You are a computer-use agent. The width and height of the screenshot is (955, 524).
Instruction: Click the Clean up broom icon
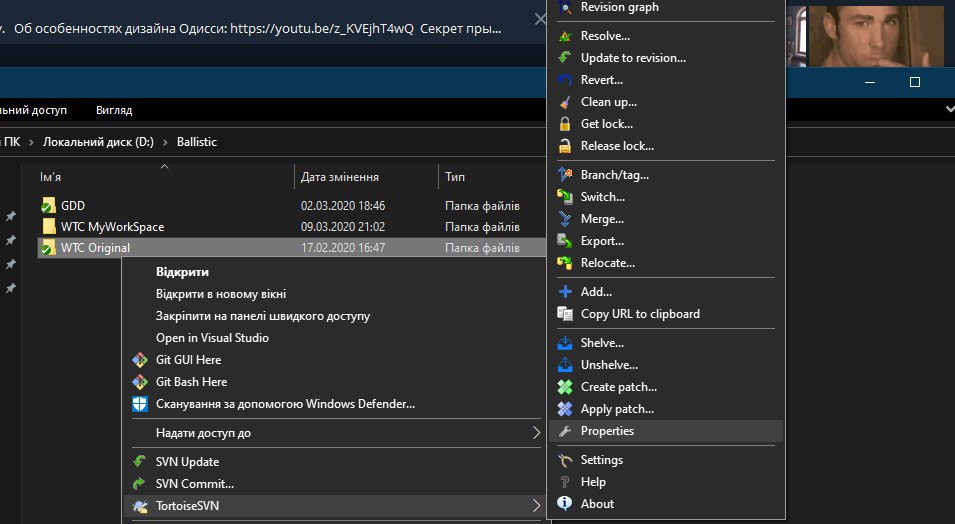(565, 102)
